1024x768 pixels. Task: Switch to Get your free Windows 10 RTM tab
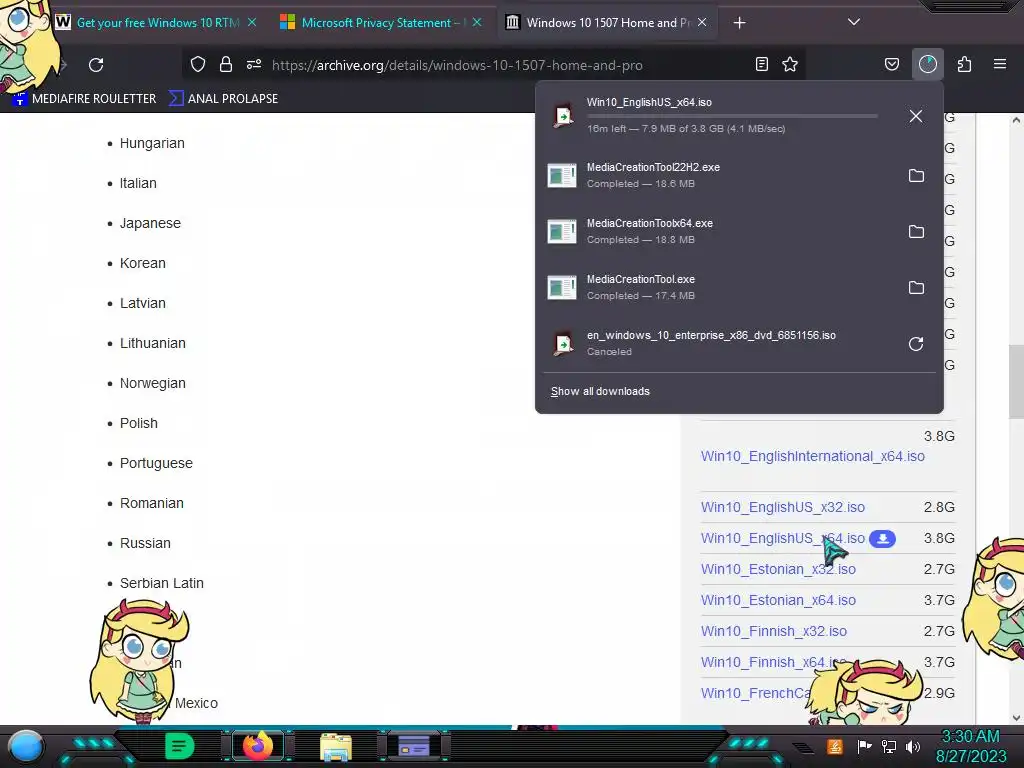[x=158, y=22]
